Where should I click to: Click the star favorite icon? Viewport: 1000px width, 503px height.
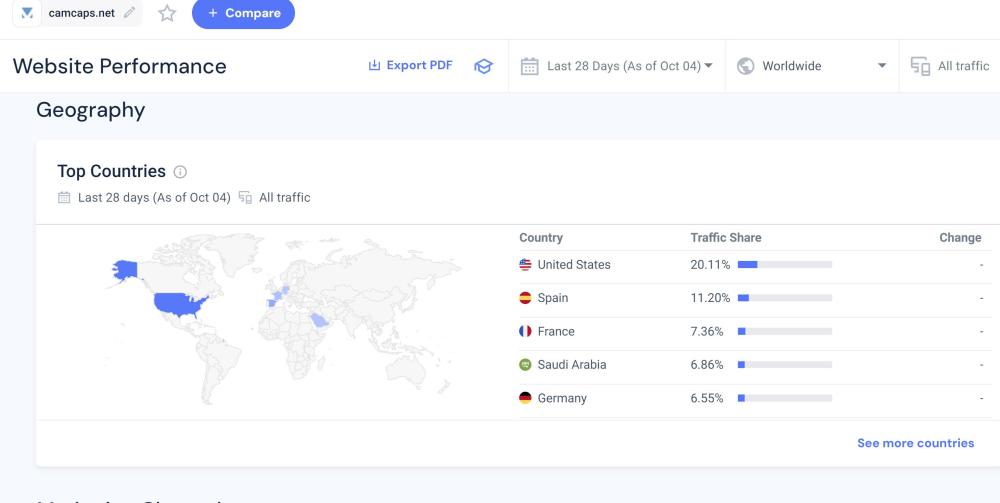pyautogui.click(x=167, y=13)
